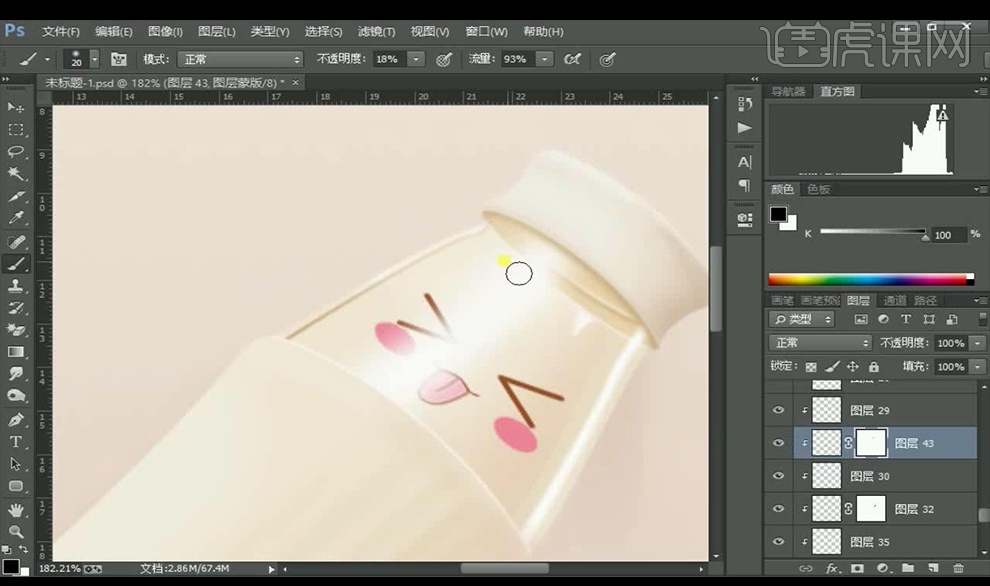Click the 图层 32 layer name

coord(913,509)
